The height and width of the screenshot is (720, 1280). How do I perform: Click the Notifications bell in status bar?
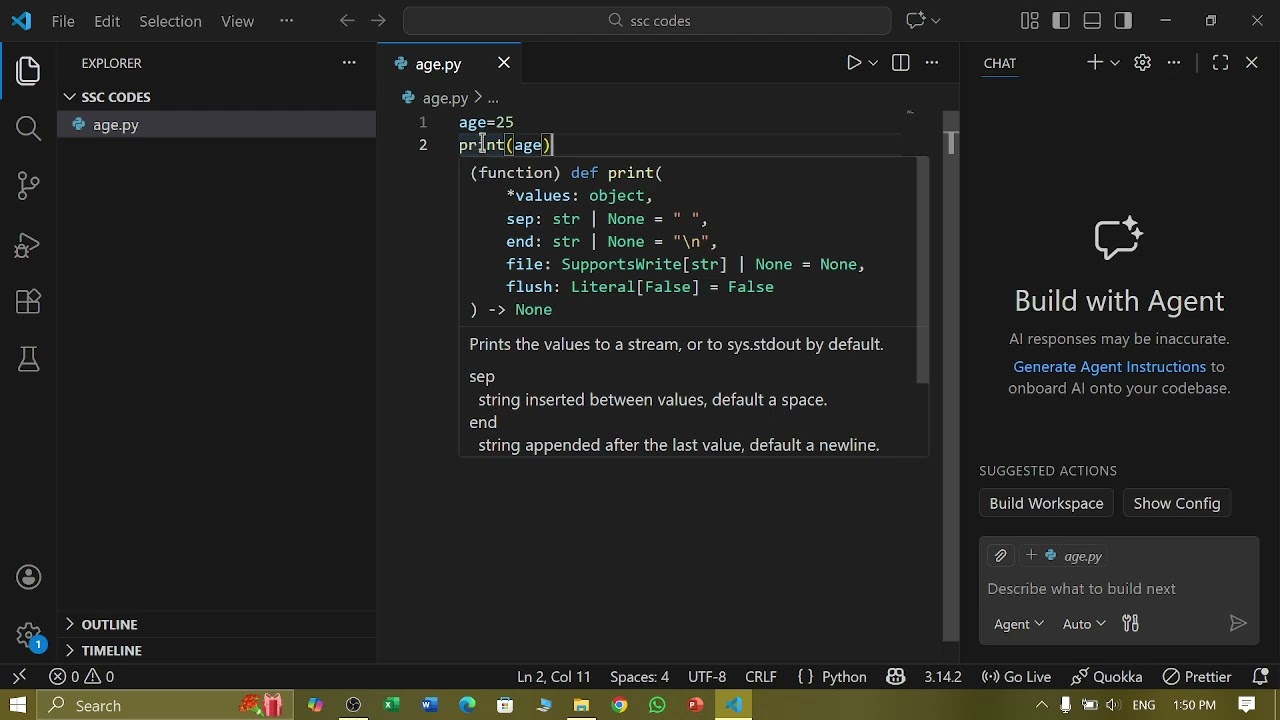[x=1260, y=677]
